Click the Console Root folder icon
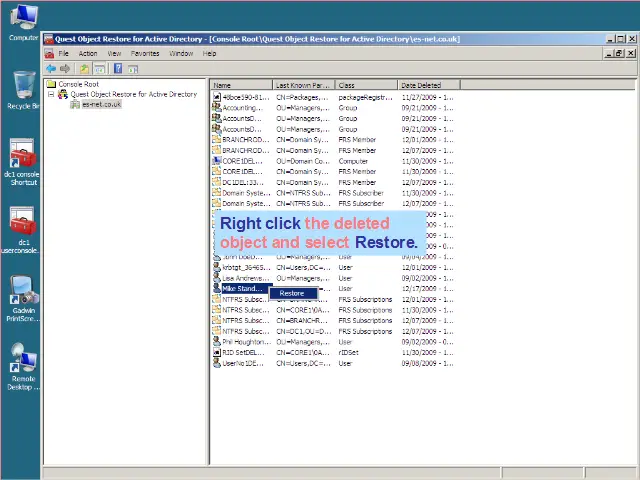The width and height of the screenshot is (640, 480). tap(51, 84)
